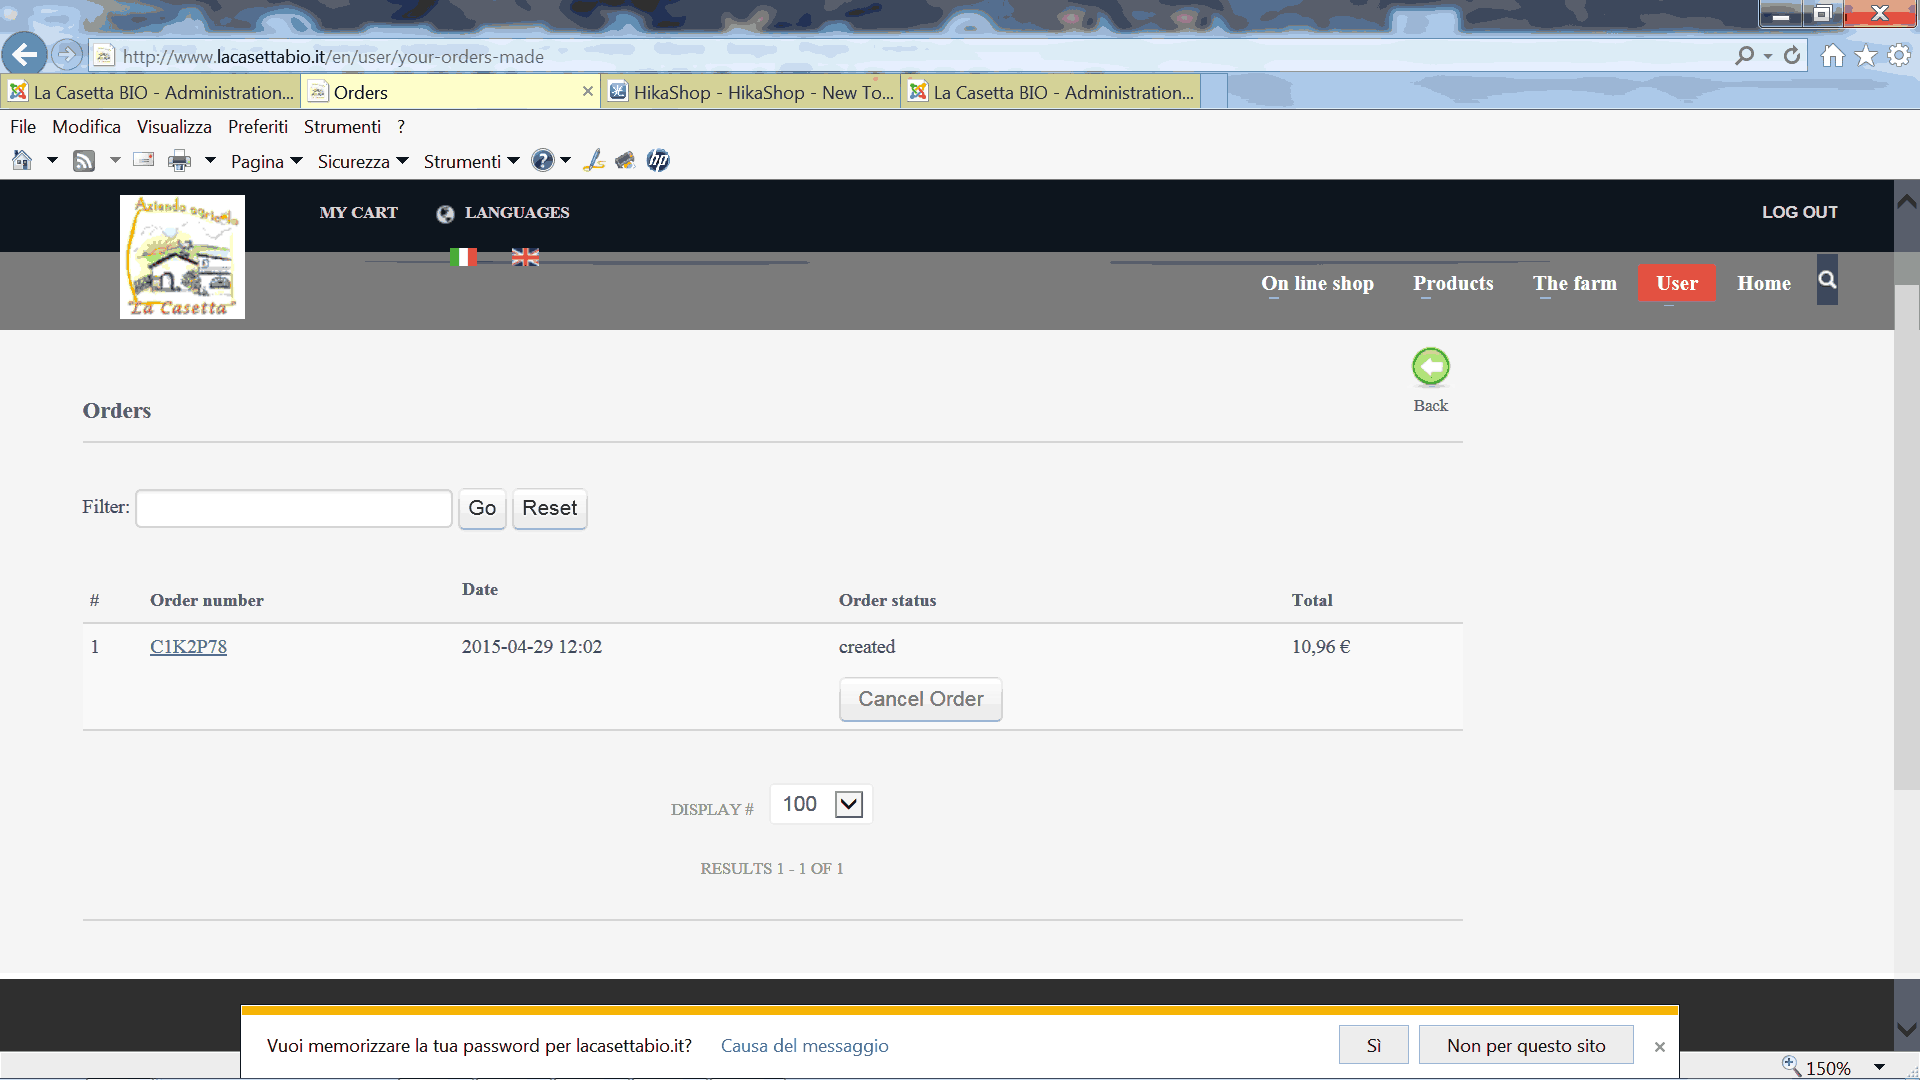The width and height of the screenshot is (1920, 1080).
Task: Dismiss the password prompt with X
Action: (1659, 1046)
